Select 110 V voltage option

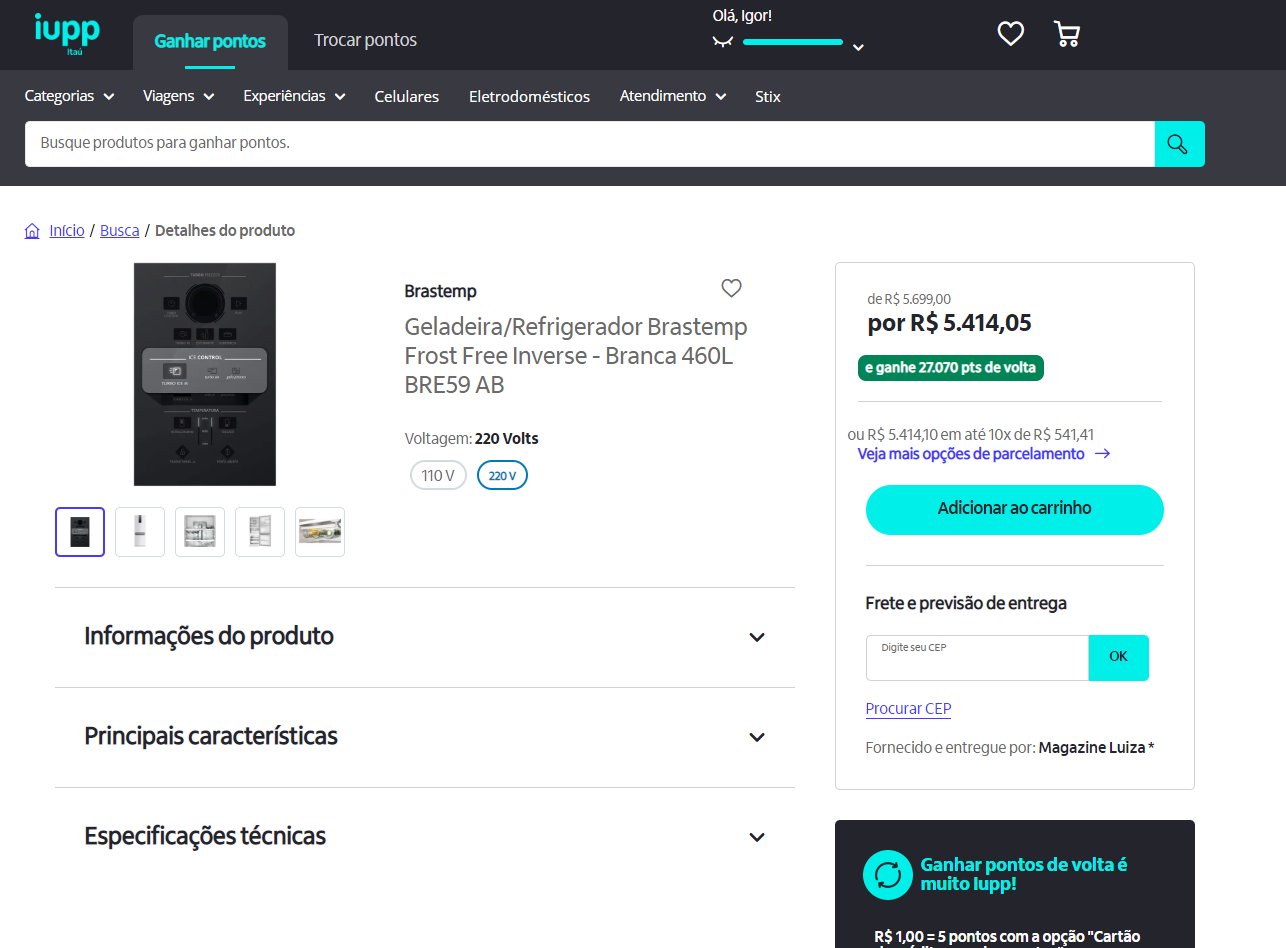[438, 475]
